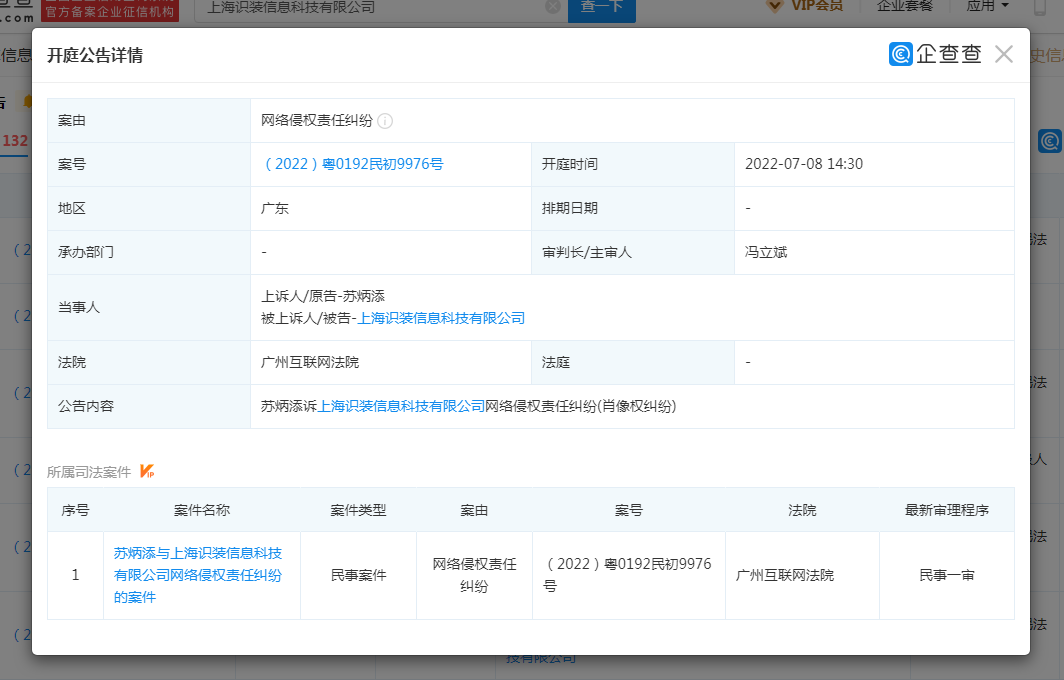This screenshot has height=680, width=1064.
Task: Click 案件名称 column header
Action: tap(202, 510)
